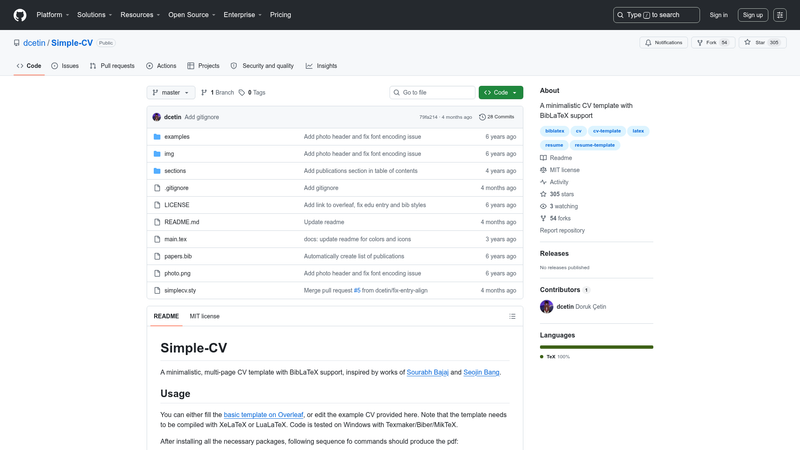800x450 pixels.
Task: Open the sections folder
Action: tap(175, 171)
